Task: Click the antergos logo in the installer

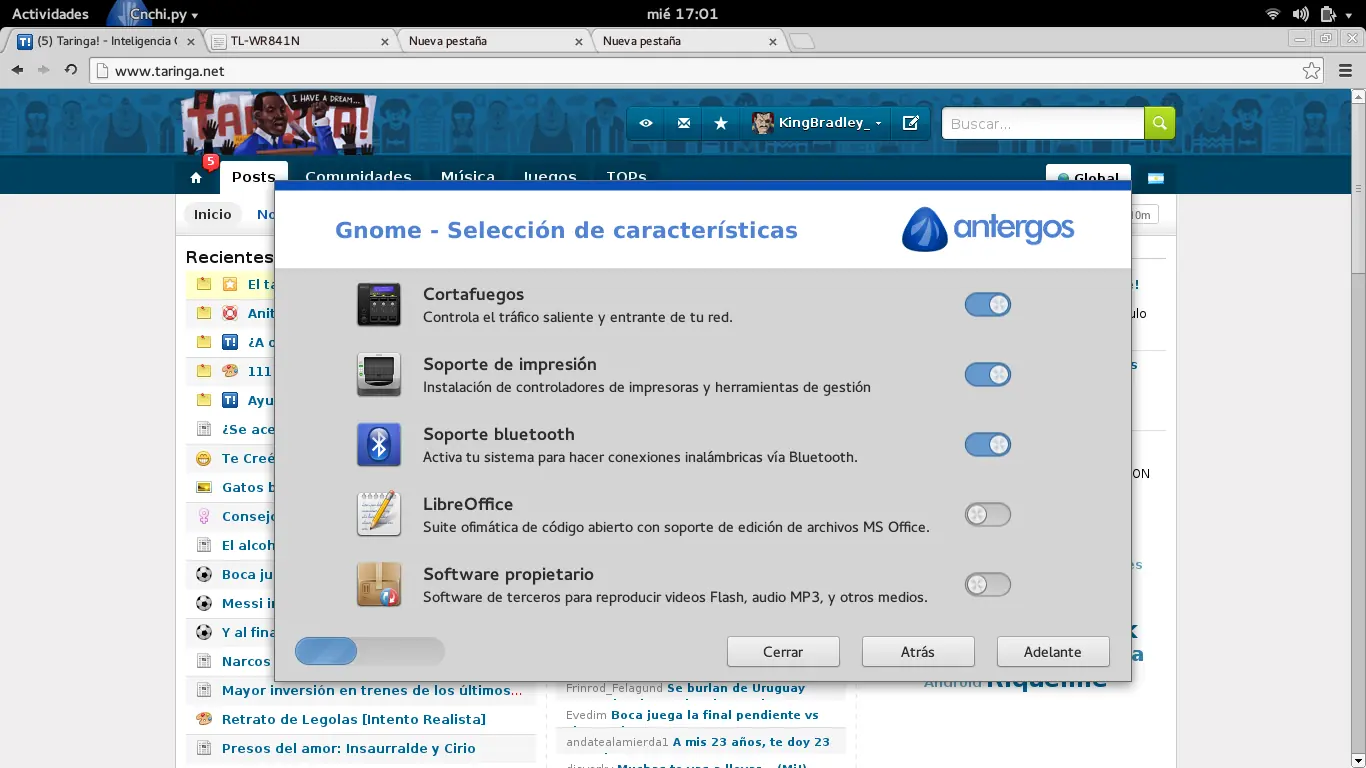Action: tap(988, 229)
